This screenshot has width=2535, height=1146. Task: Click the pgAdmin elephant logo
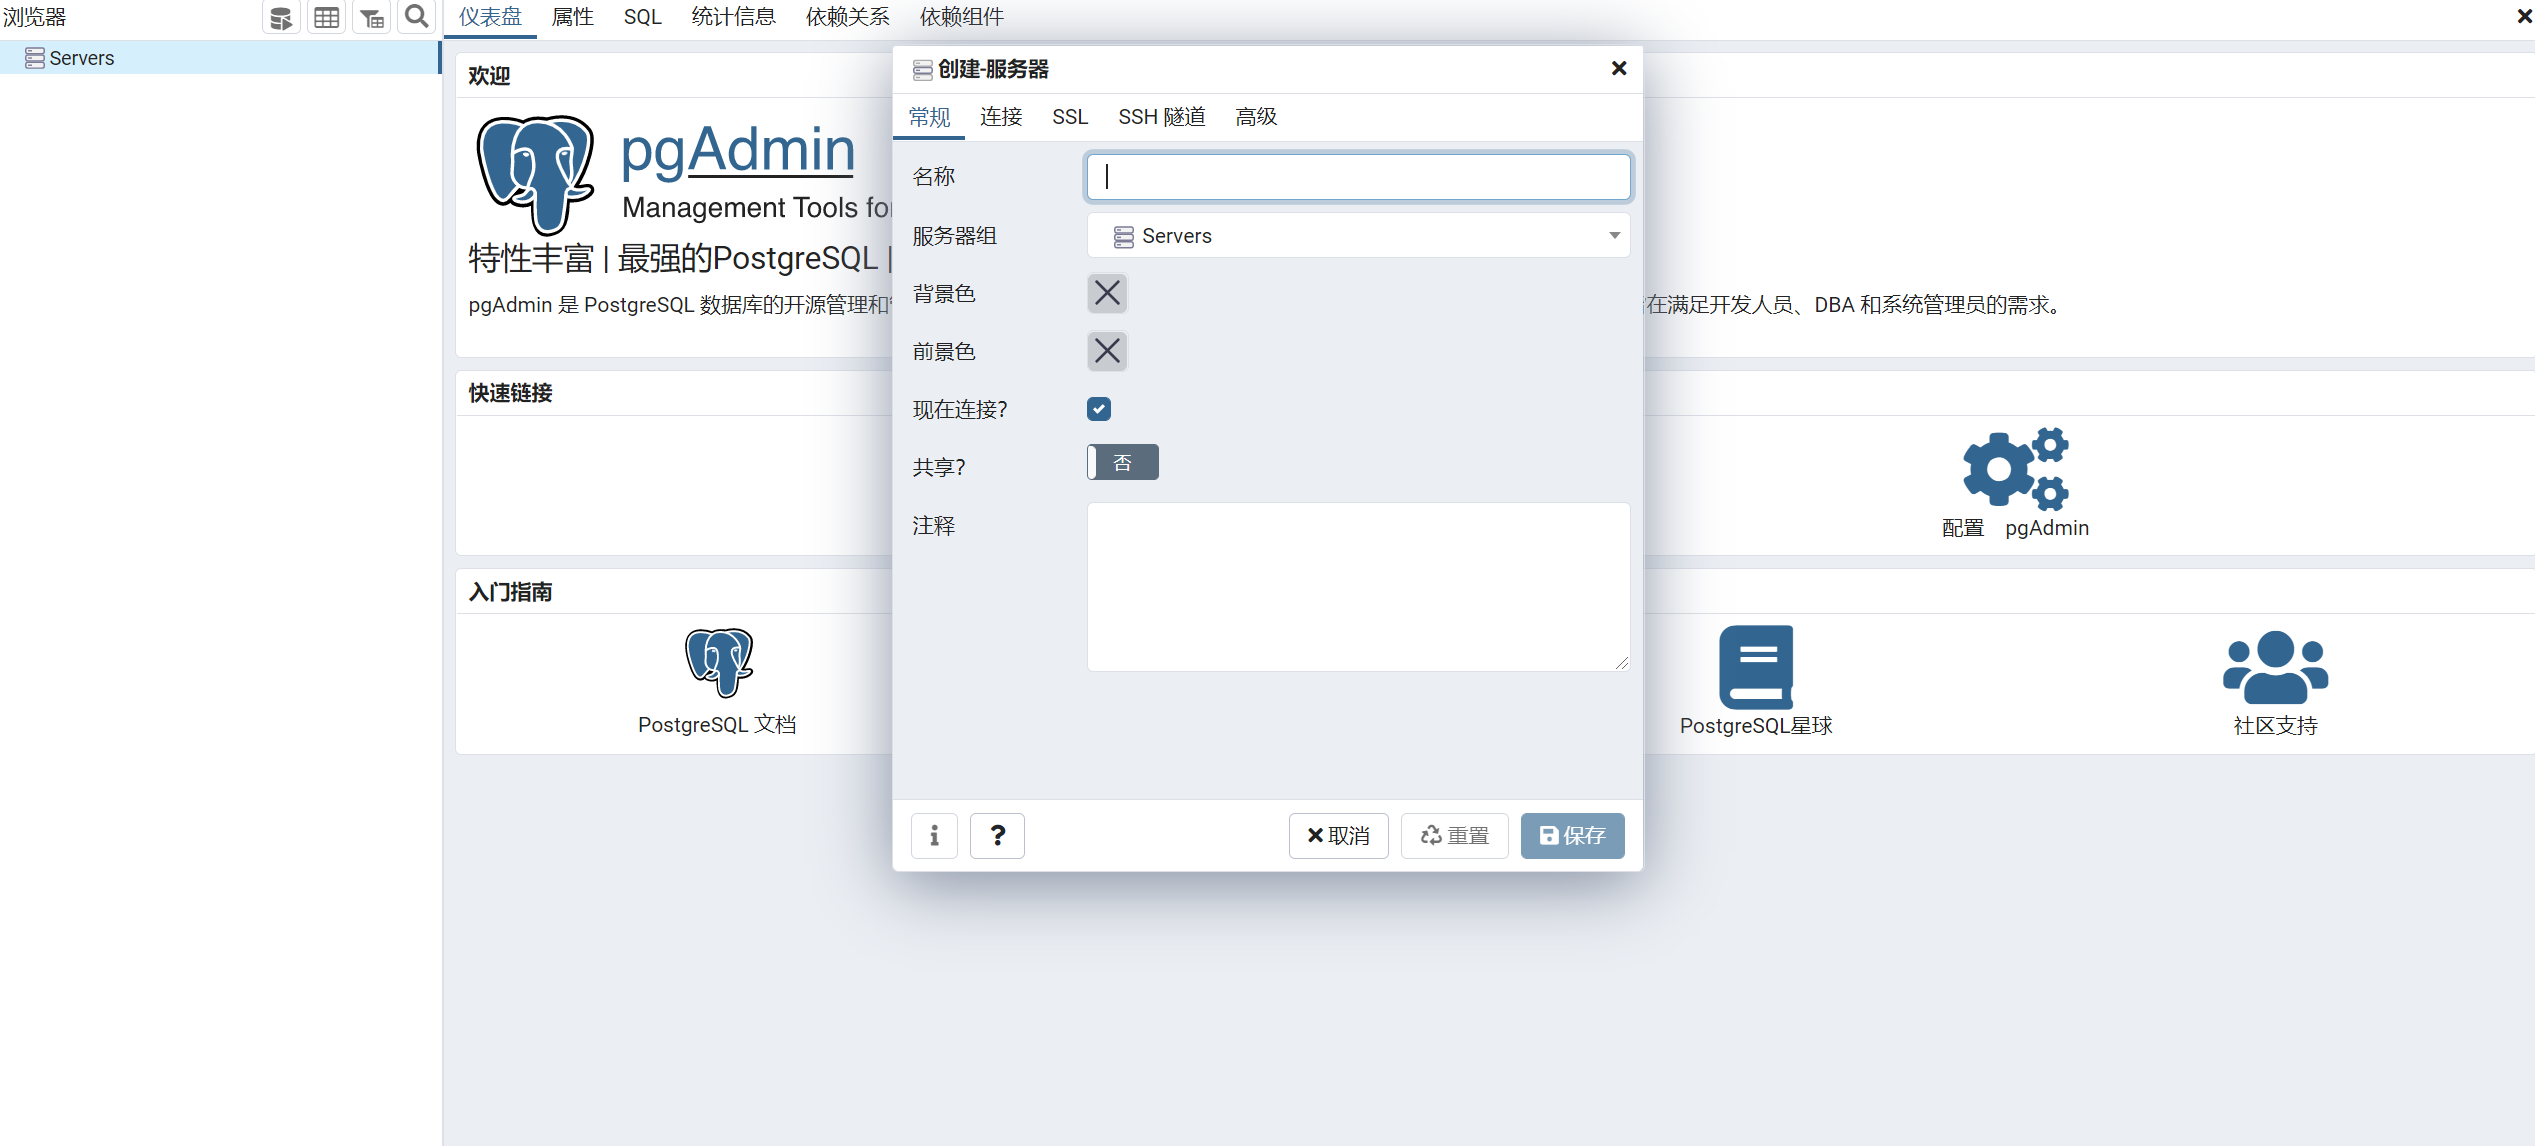(536, 176)
